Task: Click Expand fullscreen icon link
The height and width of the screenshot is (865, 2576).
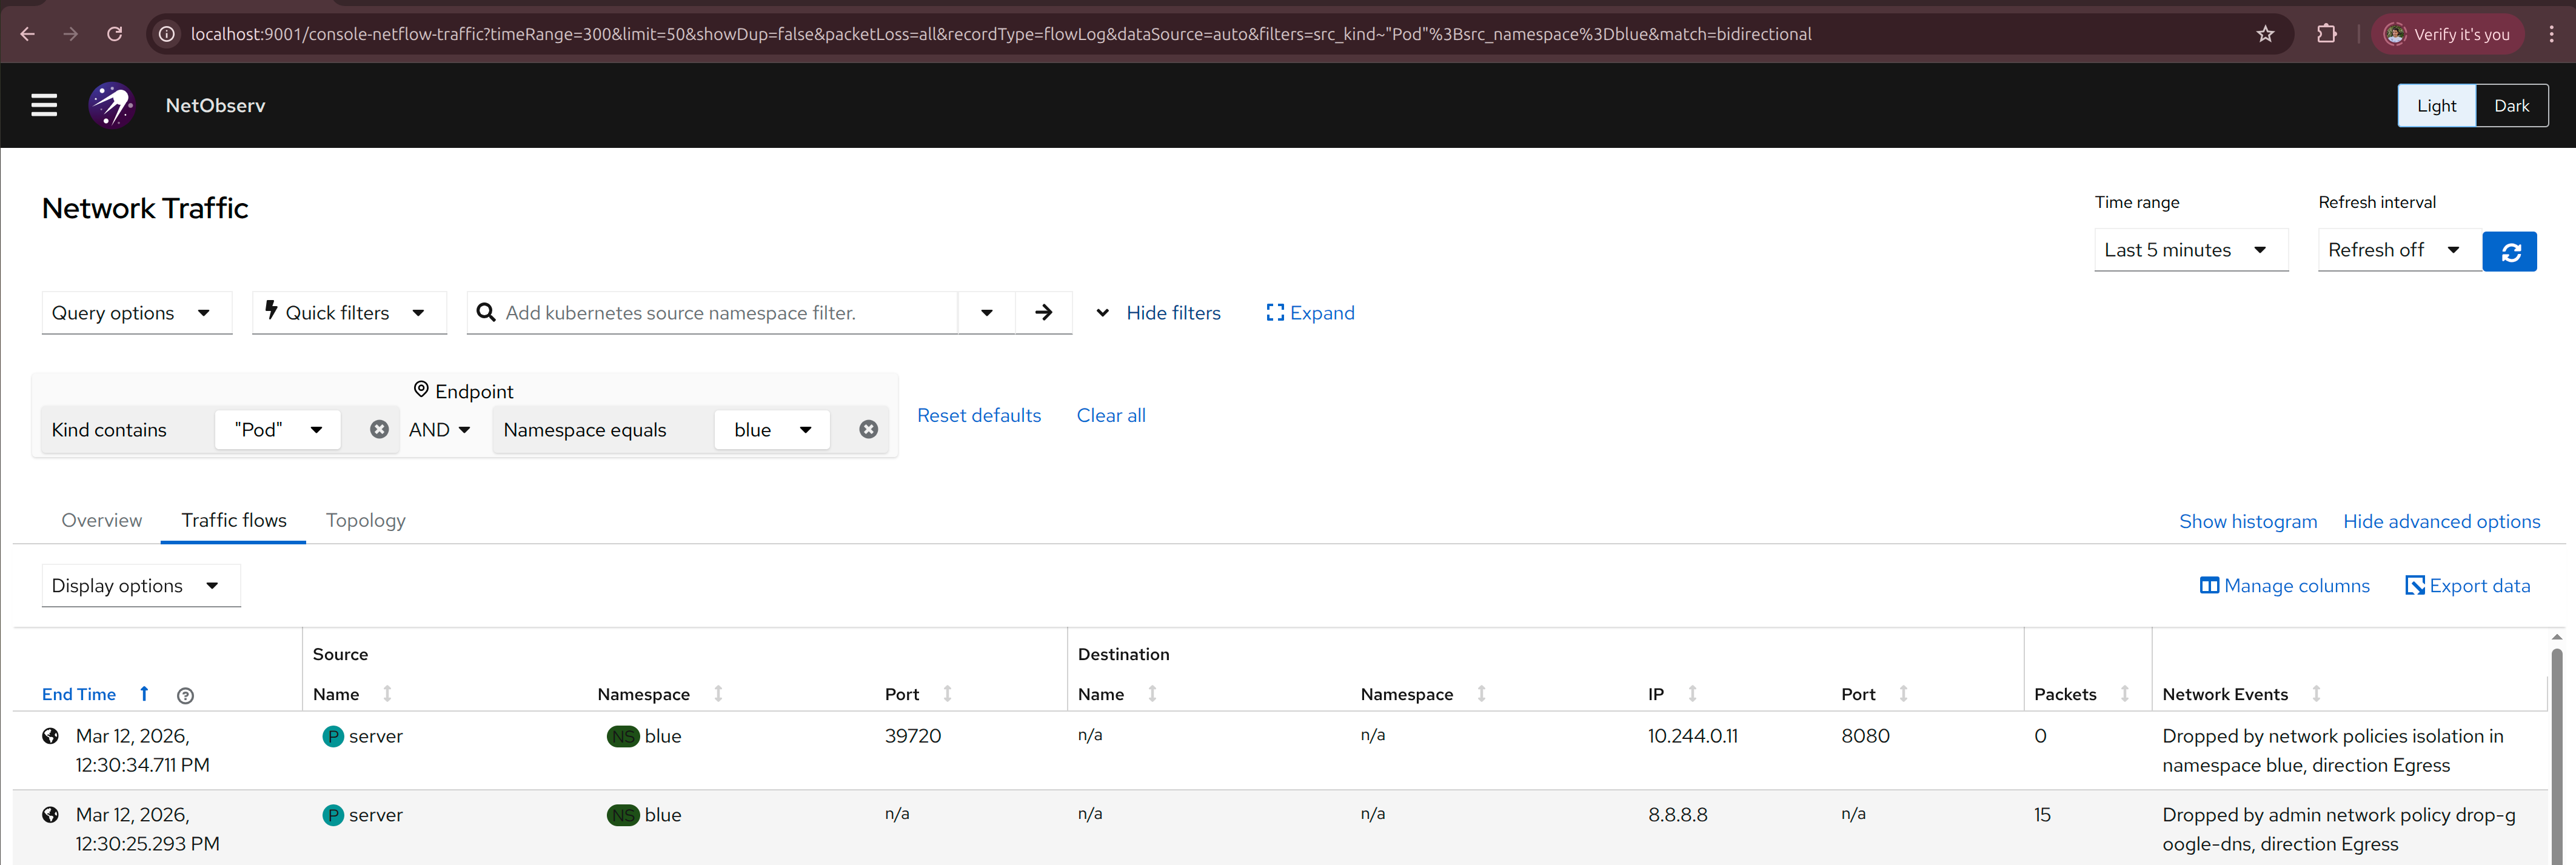Action: (x=1310, y=313)
